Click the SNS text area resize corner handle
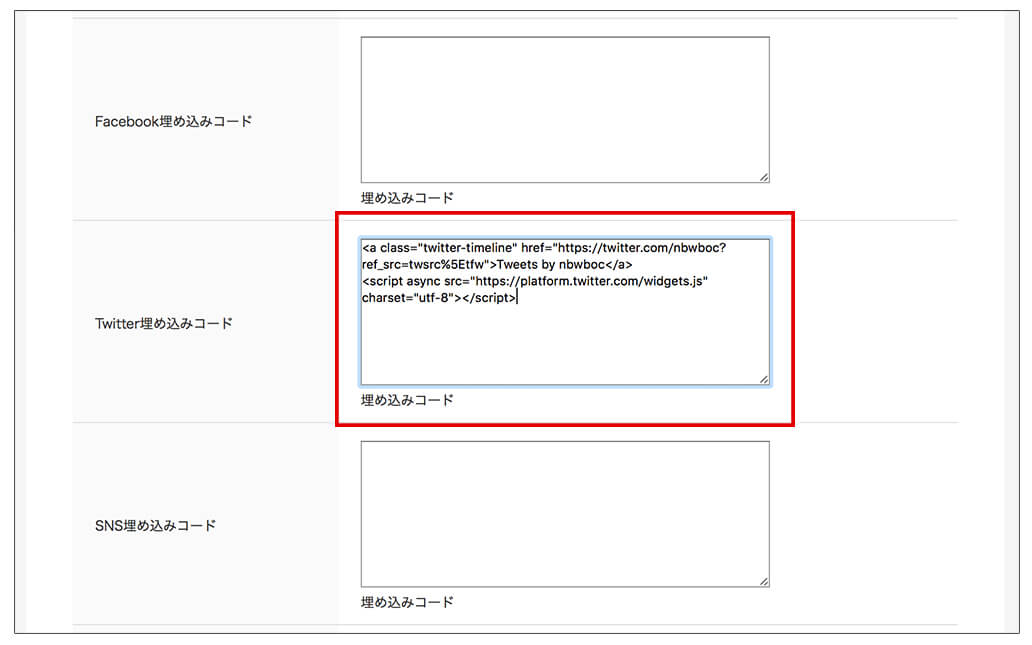Viewport: 1032px width, 645px height. tap(764, 581)
